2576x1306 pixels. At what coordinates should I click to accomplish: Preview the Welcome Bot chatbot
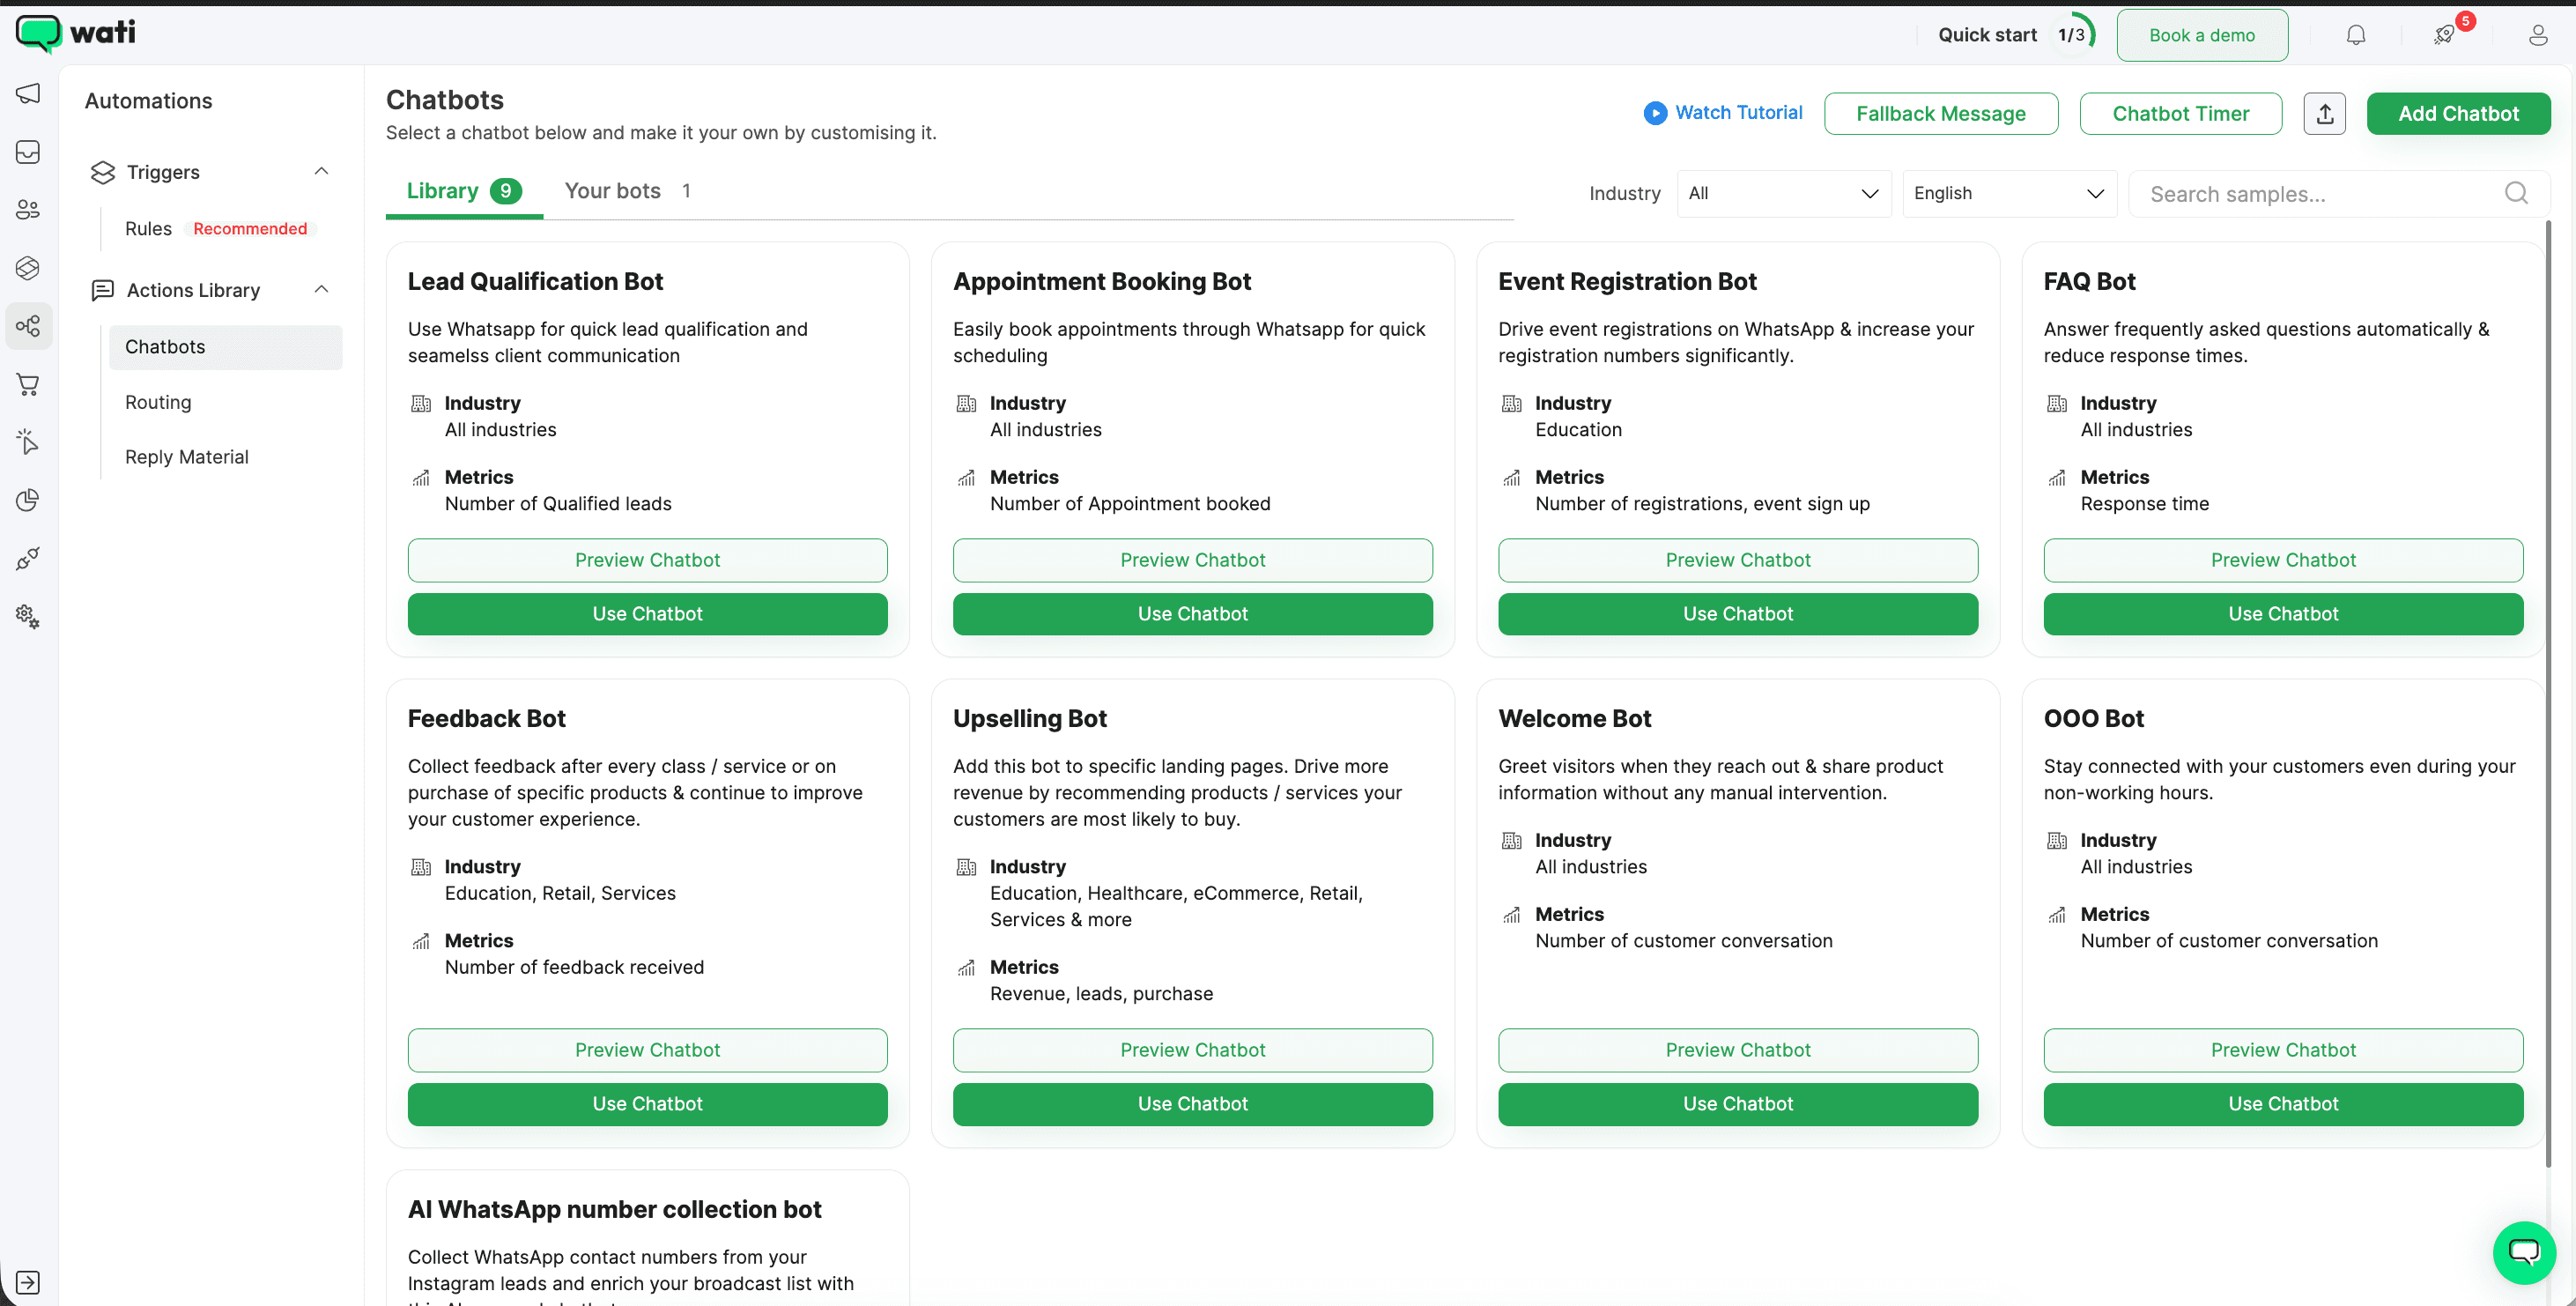(1737, 1050)
